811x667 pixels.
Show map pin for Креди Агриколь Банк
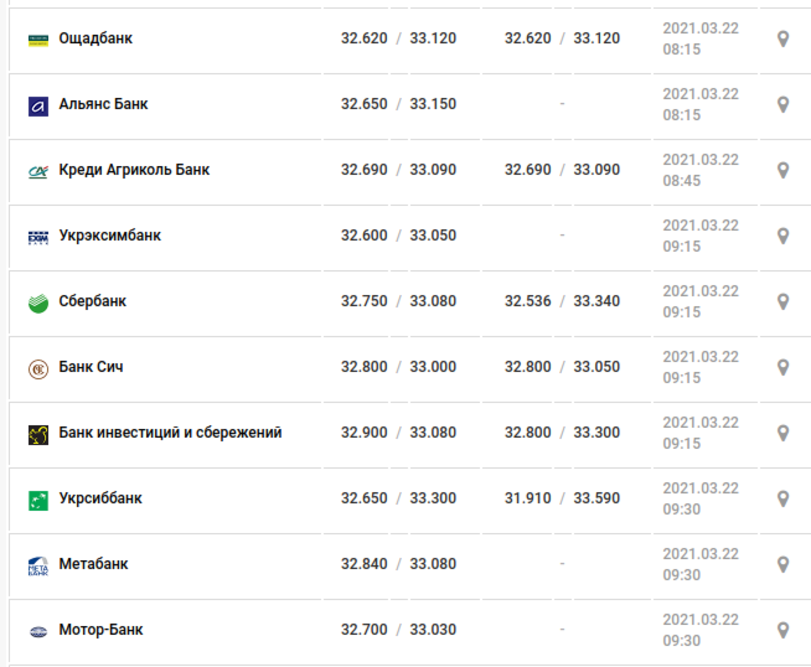coord(783,170)
